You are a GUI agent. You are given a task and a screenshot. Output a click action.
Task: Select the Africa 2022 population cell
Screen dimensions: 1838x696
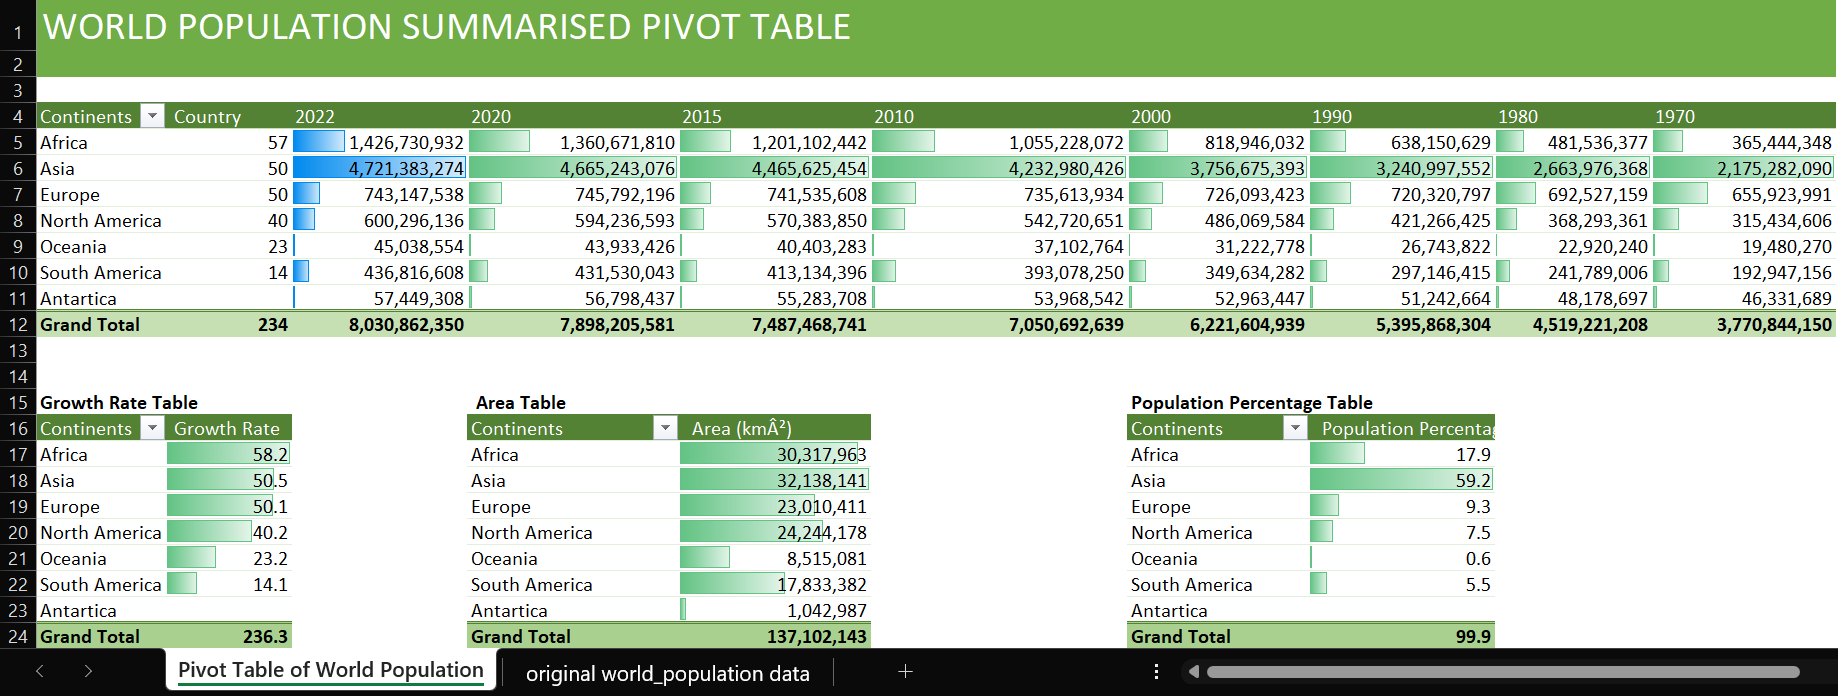[379, 142]
